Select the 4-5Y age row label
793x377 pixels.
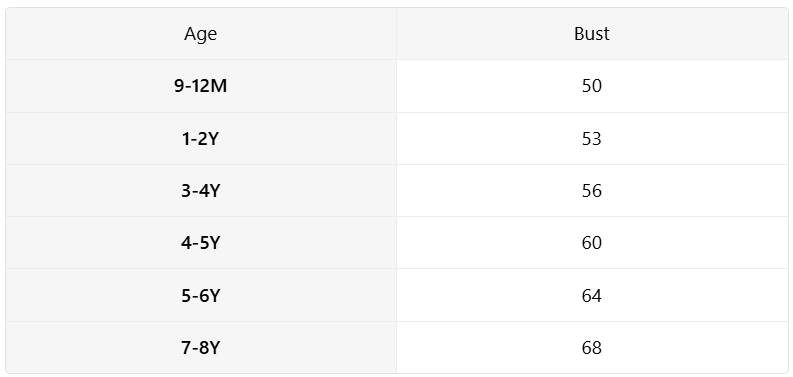click(201, 243)
